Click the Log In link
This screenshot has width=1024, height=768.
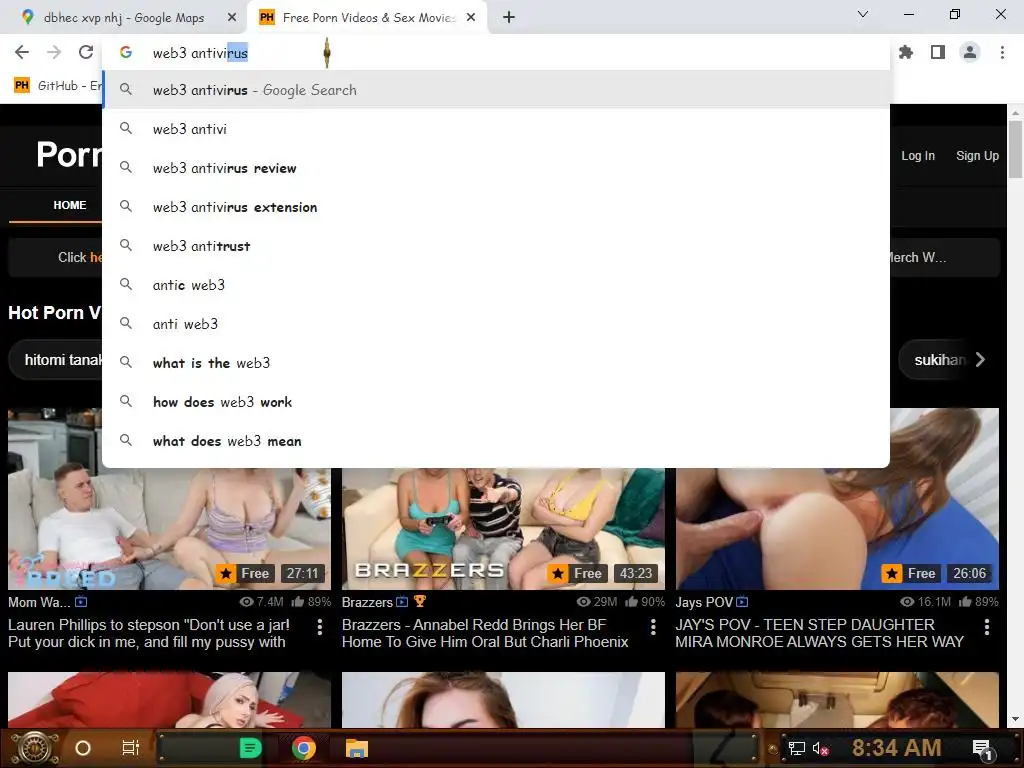(x=918, y=155)
